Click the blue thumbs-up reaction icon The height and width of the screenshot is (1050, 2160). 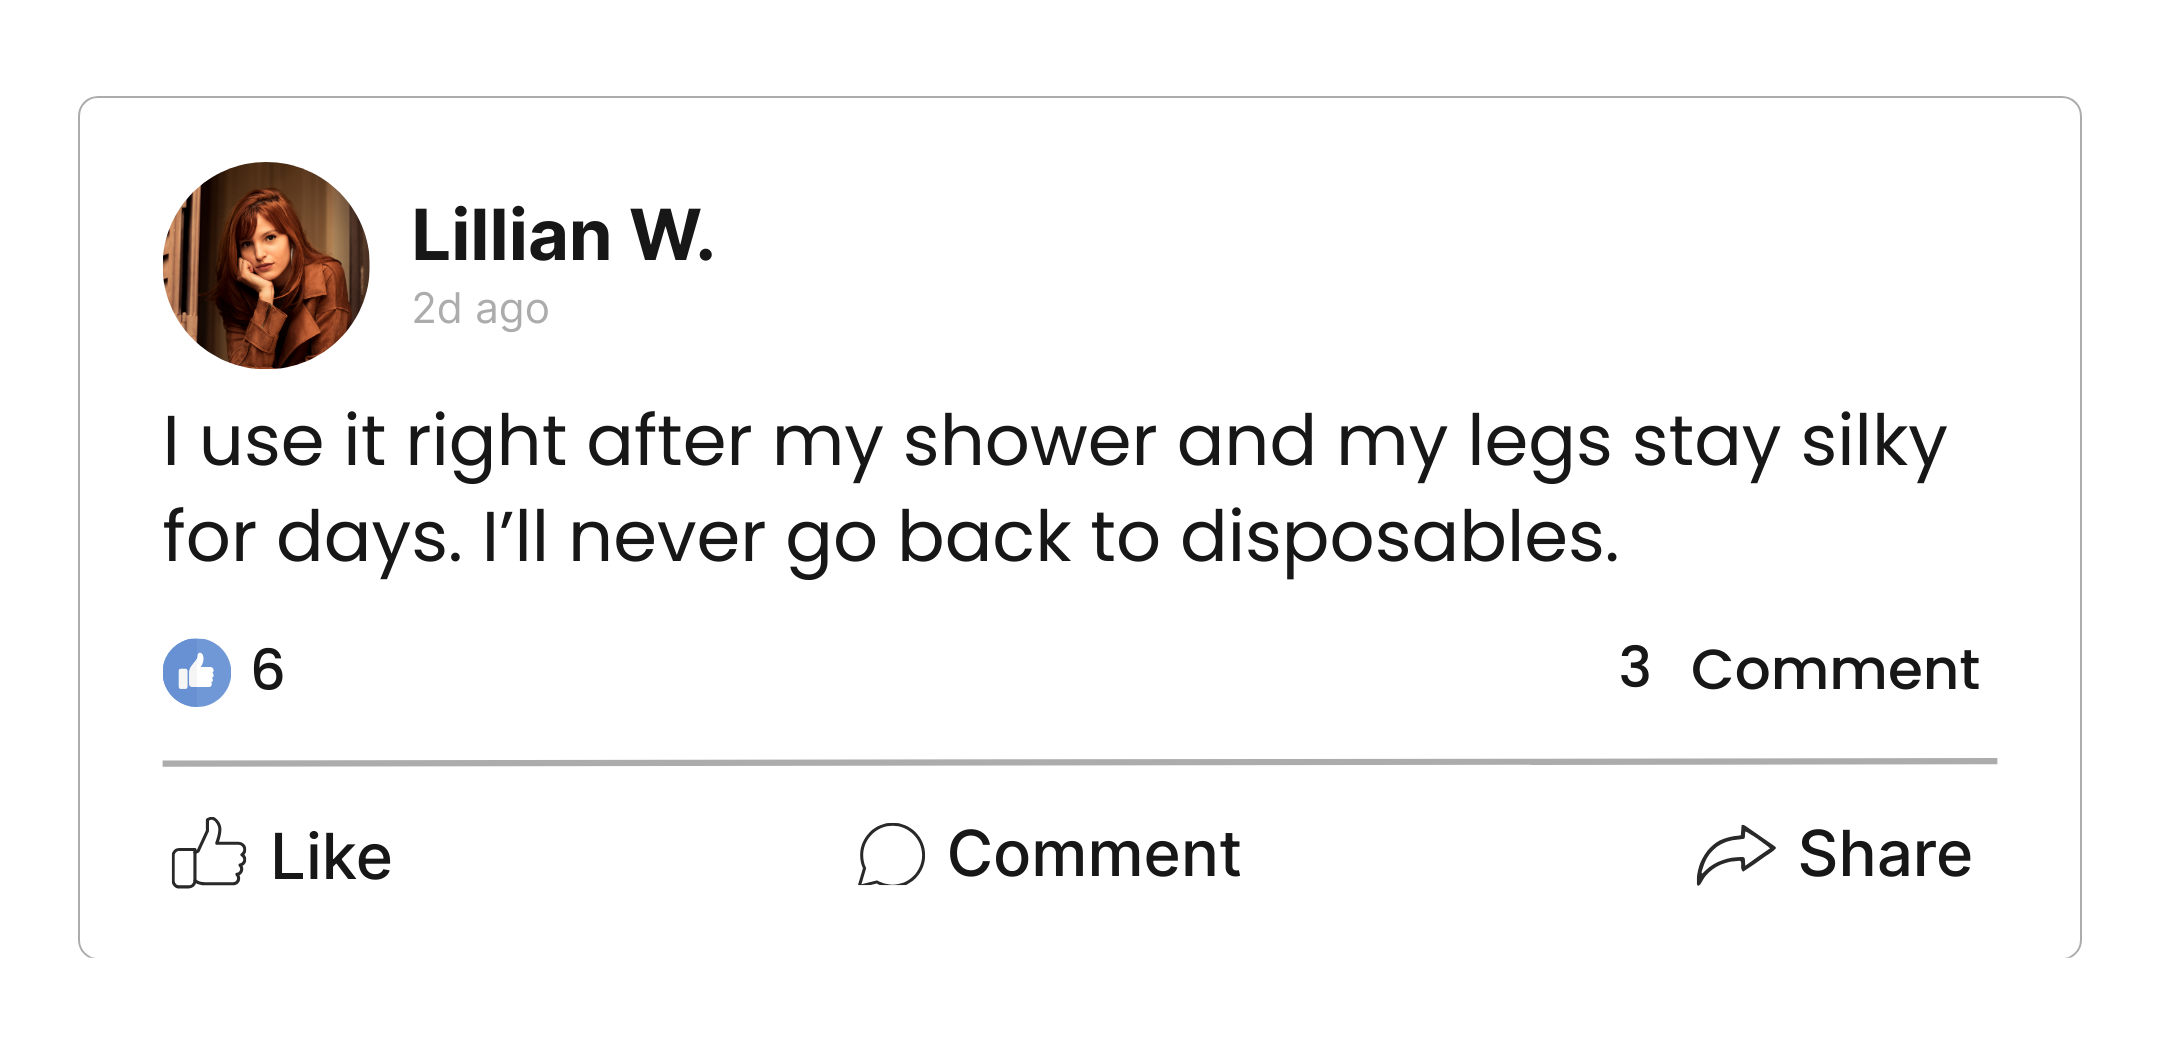(197, 672)
